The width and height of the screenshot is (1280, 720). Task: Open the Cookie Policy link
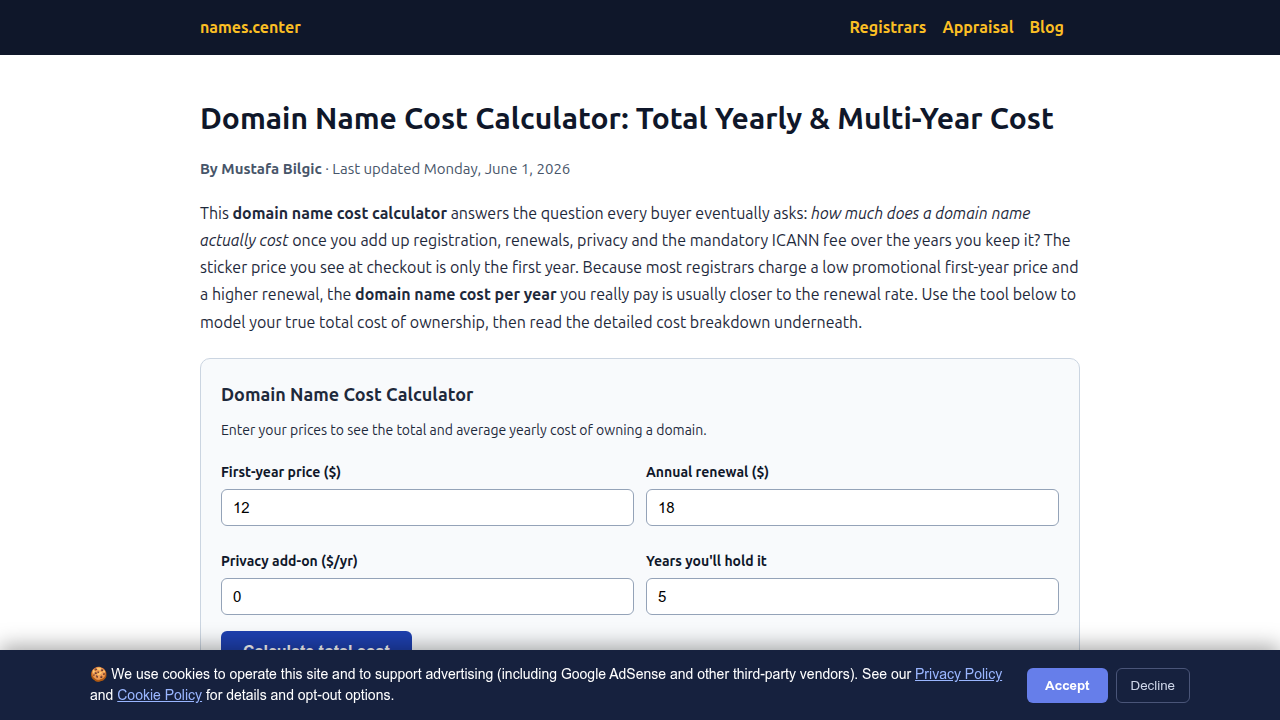[159, 695]
